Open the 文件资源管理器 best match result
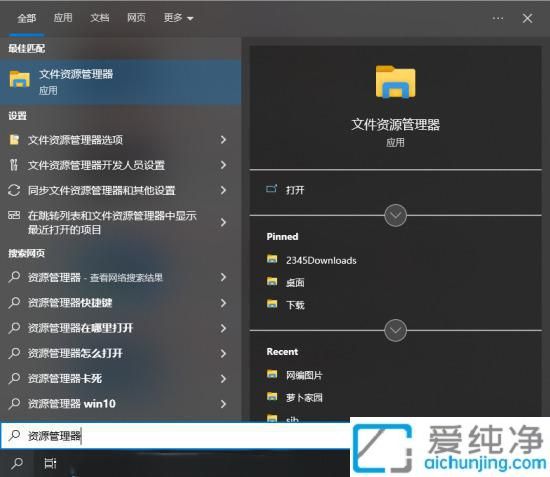Screen dimensions: 550x477 point(120,82)
